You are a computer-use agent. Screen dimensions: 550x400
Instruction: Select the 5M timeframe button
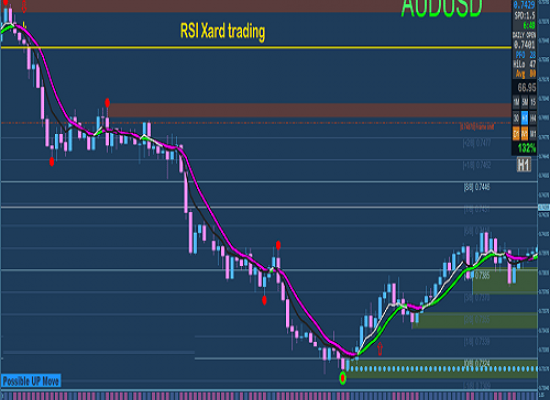point(524,102)
